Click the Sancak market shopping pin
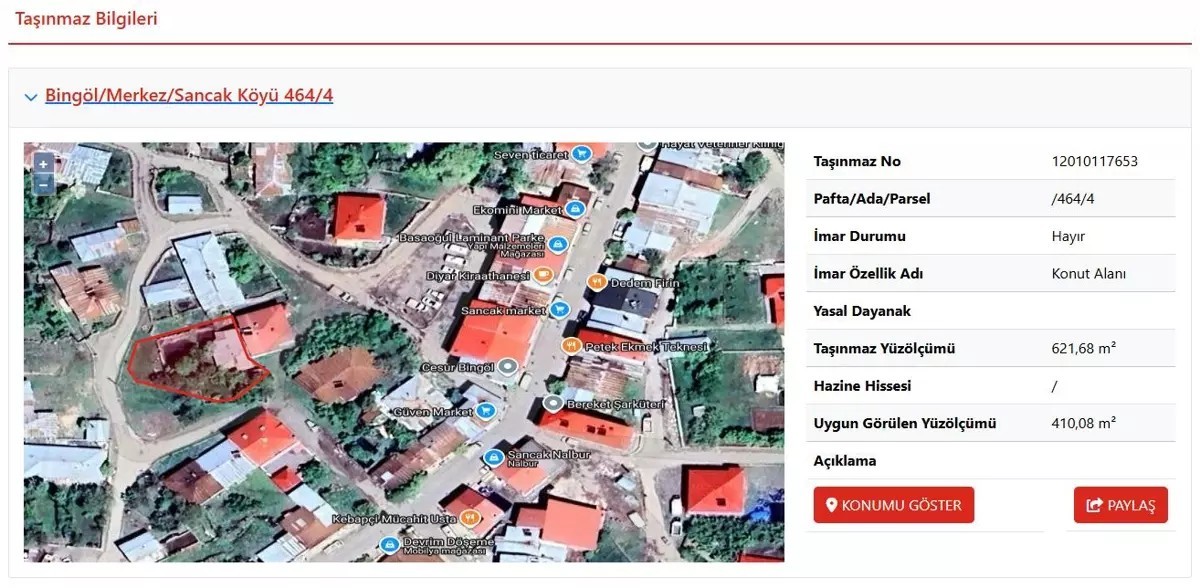 point(559,310)
